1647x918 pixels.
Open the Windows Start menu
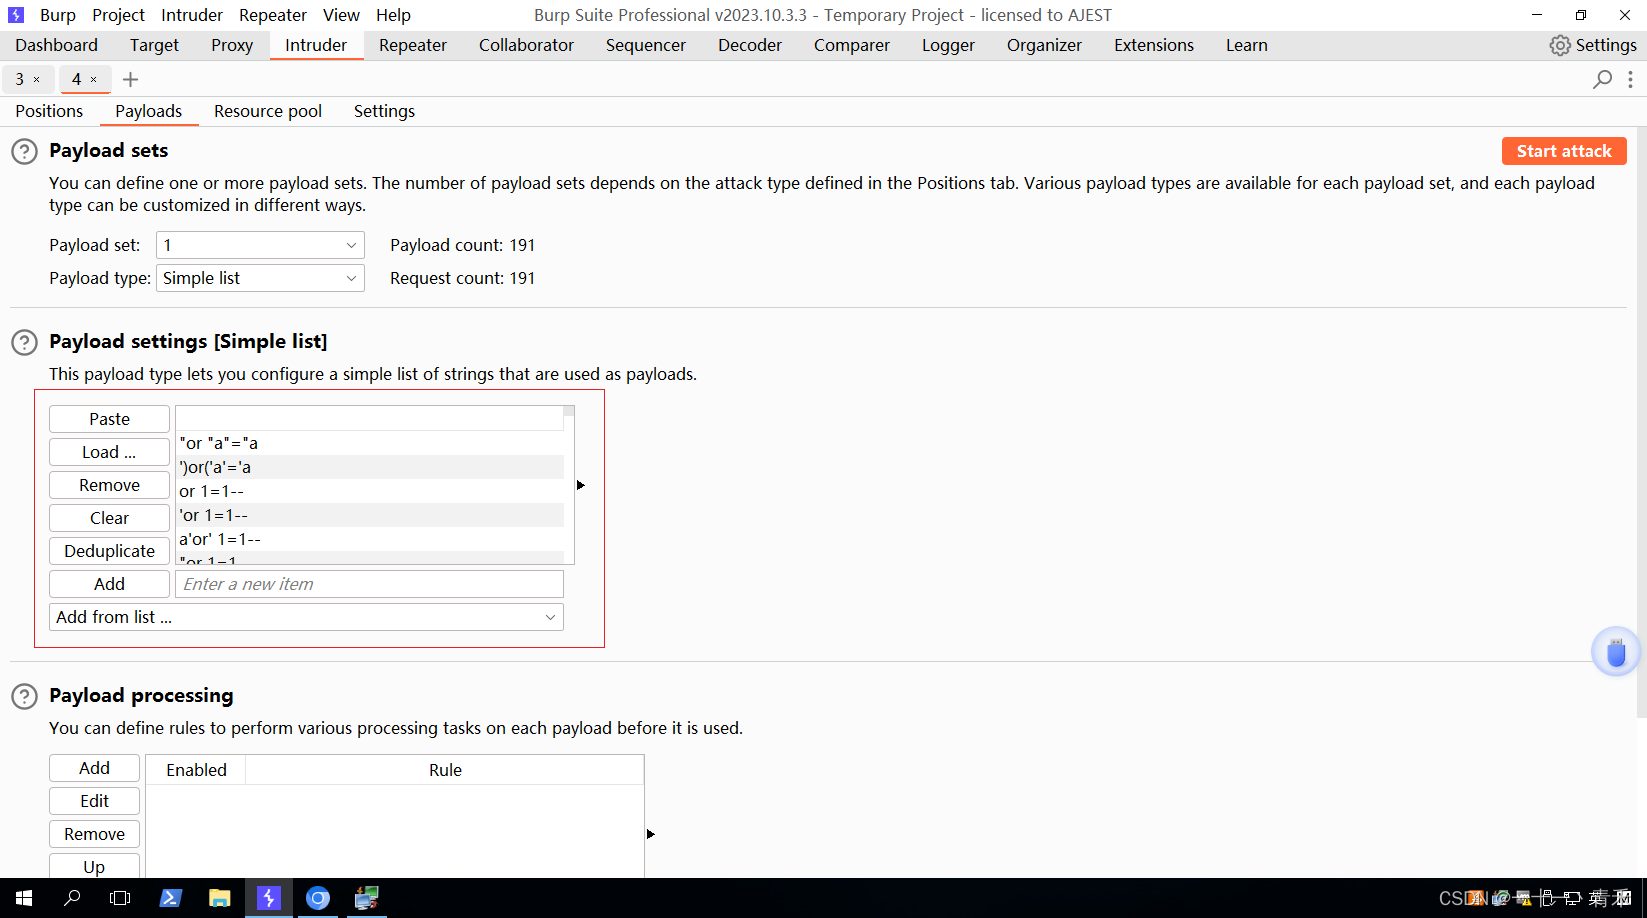pyautogui.click(x=24, y=898)
